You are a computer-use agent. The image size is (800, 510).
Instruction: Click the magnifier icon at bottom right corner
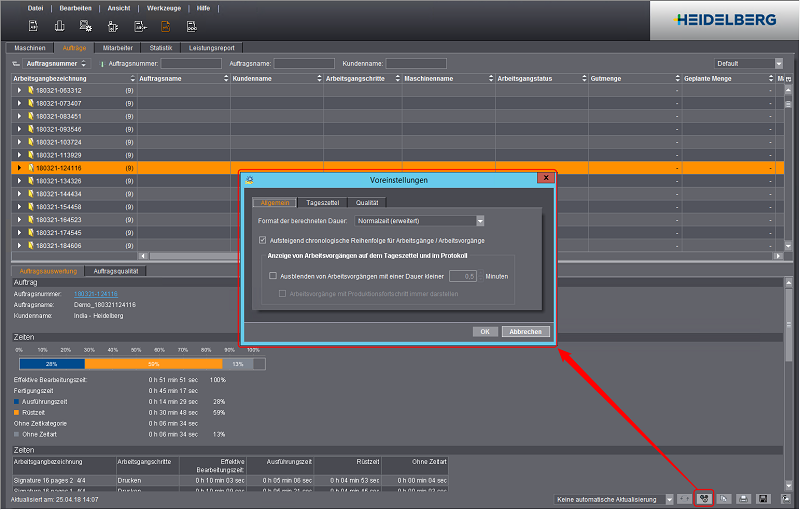(787, 497)
